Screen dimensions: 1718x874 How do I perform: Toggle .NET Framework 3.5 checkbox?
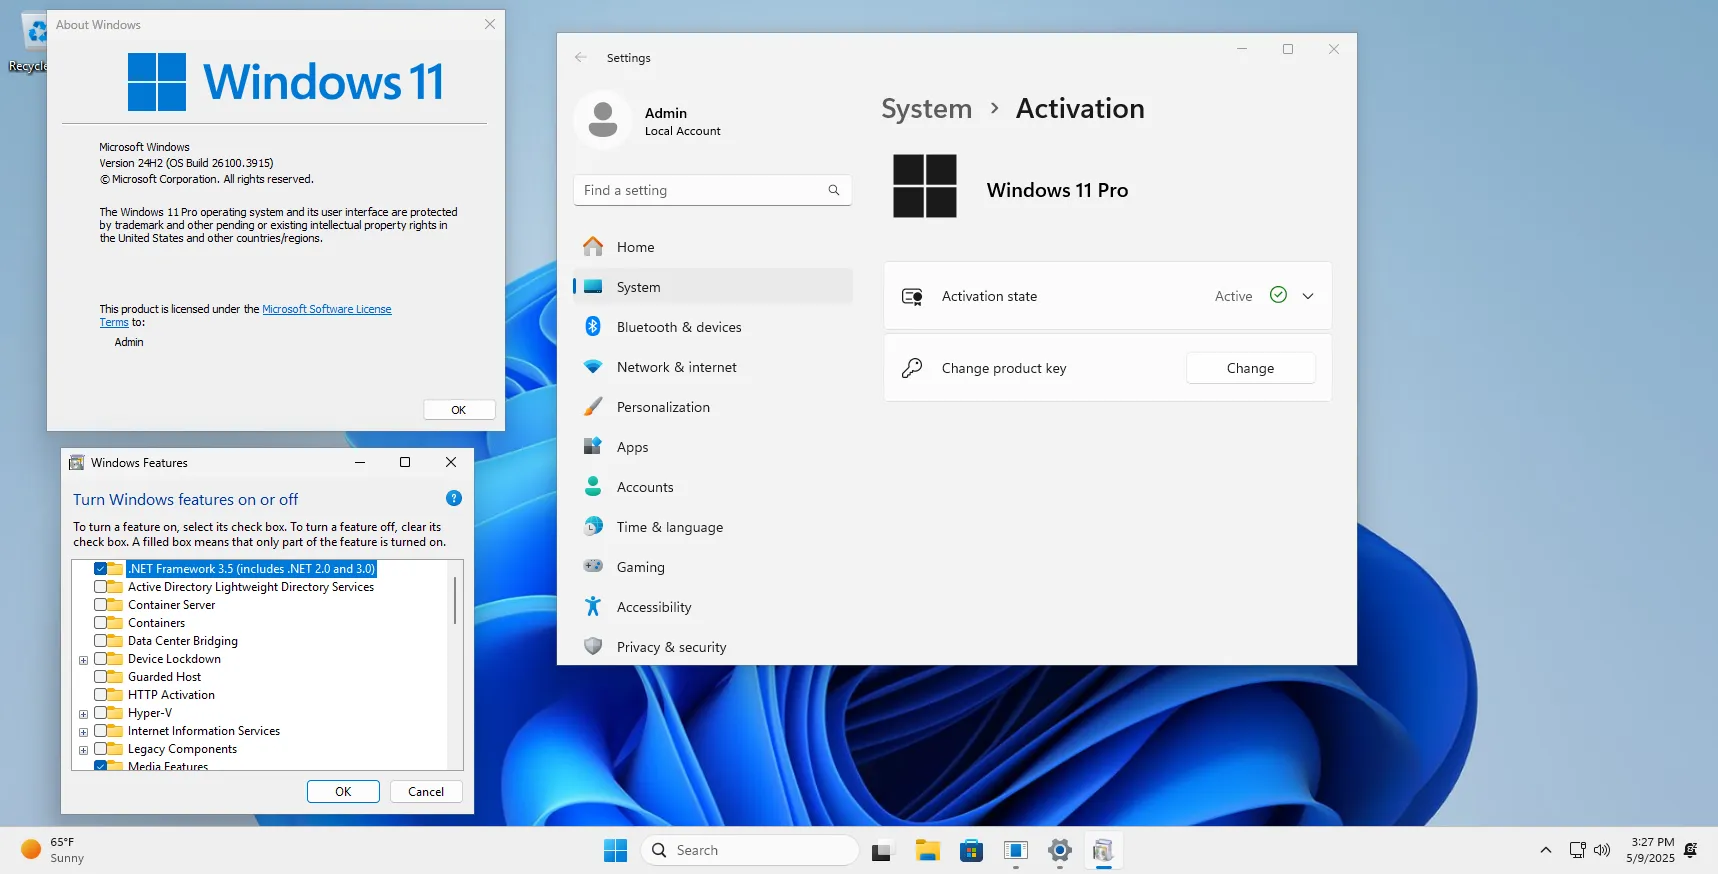click(x=101, y=569)
